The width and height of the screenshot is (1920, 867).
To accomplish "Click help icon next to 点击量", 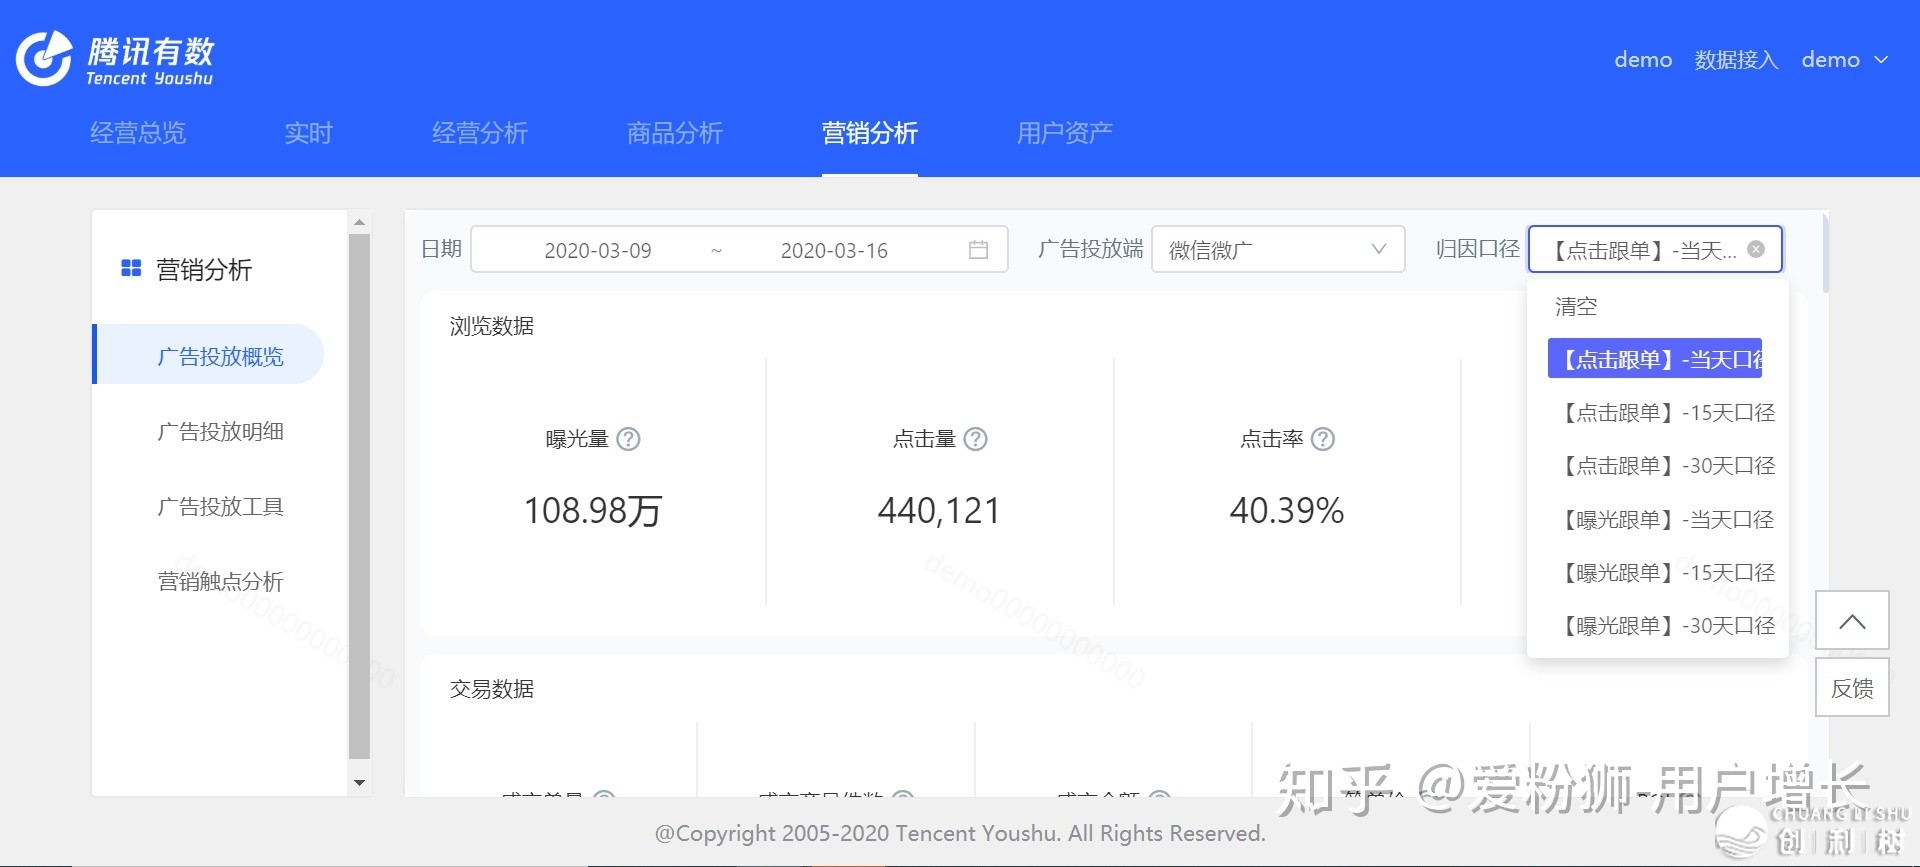I will [x=975, y=439].
